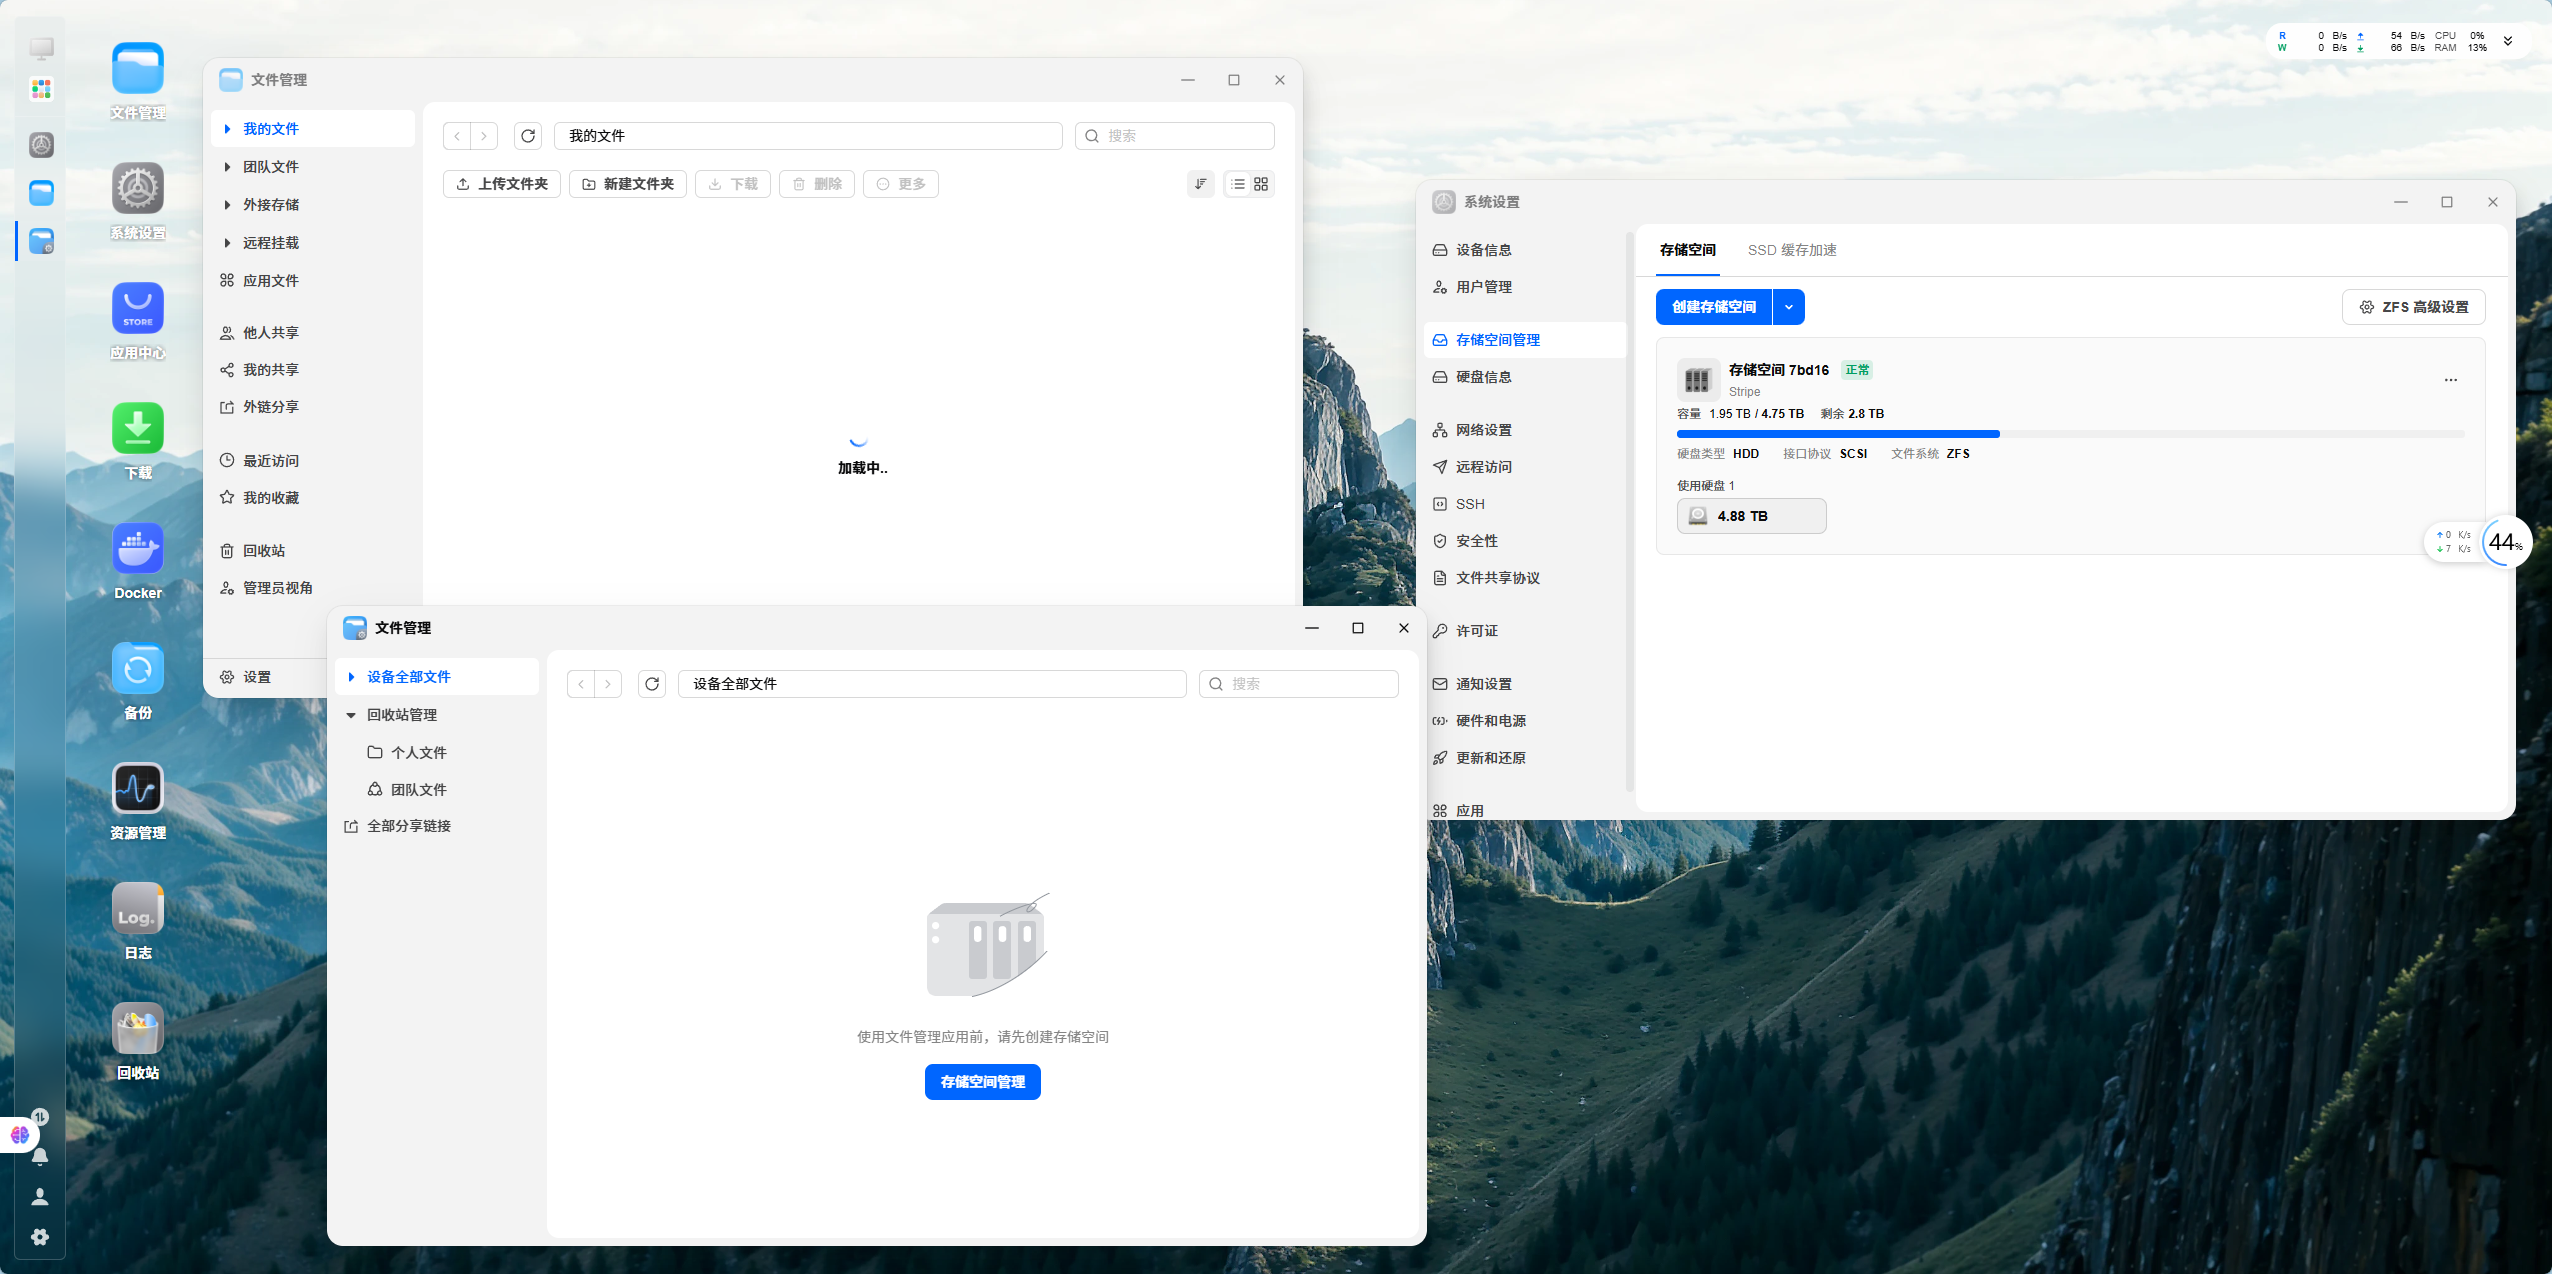Open the dropdown arrow beside 创建存储空间
Screen dimensions: 2552x1274
1789,307
